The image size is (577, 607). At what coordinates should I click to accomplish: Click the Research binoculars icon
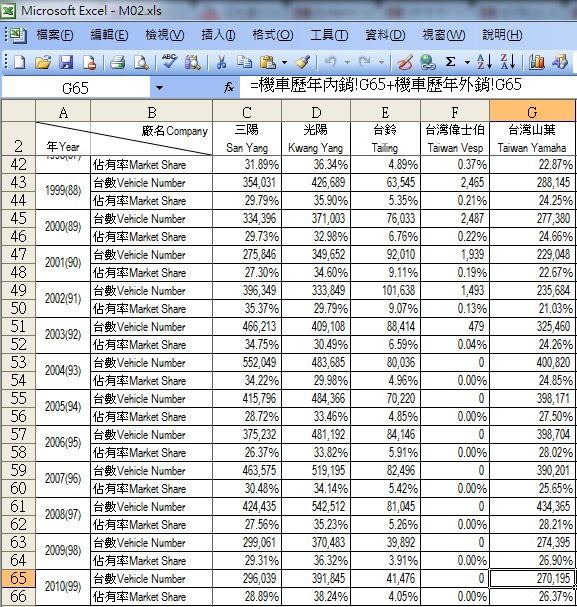(192, 62)
